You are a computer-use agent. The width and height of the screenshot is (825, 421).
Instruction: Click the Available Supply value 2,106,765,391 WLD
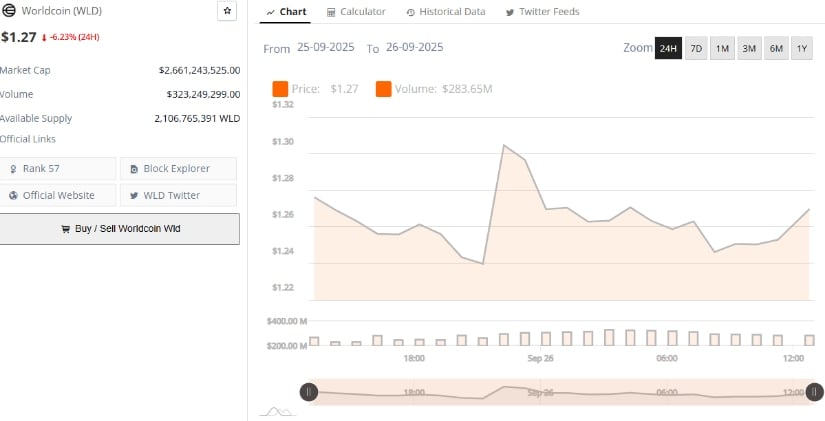coord(197,118)
